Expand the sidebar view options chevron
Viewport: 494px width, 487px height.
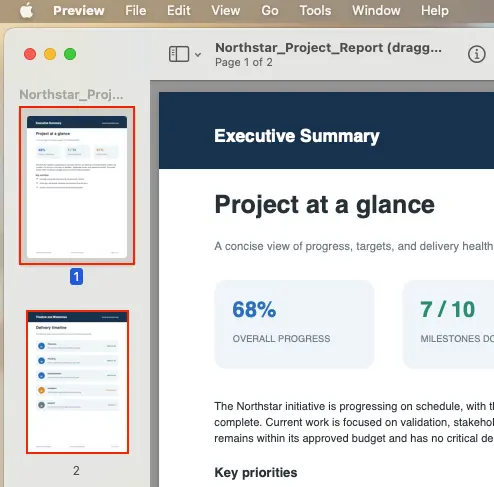coord(198,54)
